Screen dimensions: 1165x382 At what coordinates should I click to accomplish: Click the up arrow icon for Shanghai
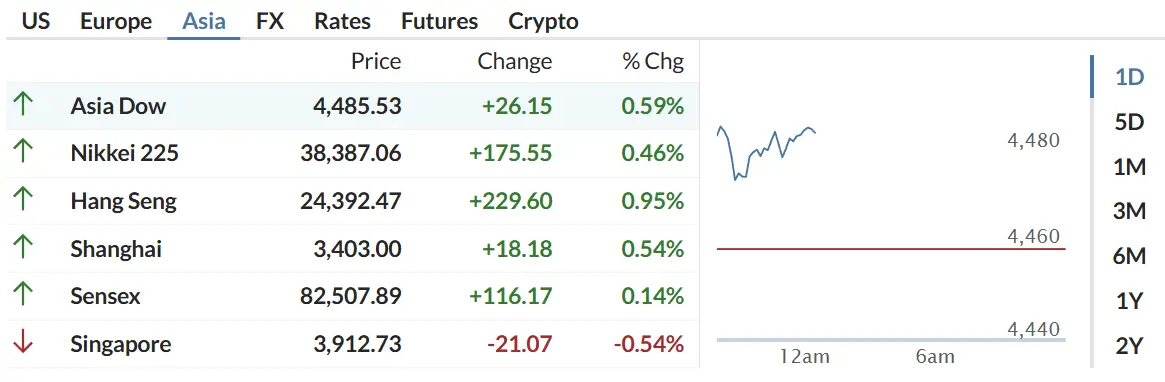[x=23, y=247]
